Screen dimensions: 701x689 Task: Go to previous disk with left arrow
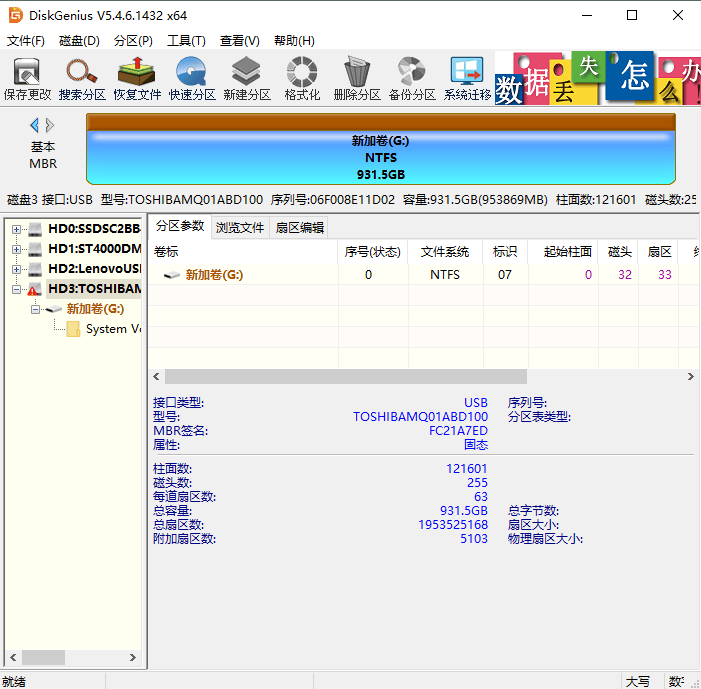[34, 125]
